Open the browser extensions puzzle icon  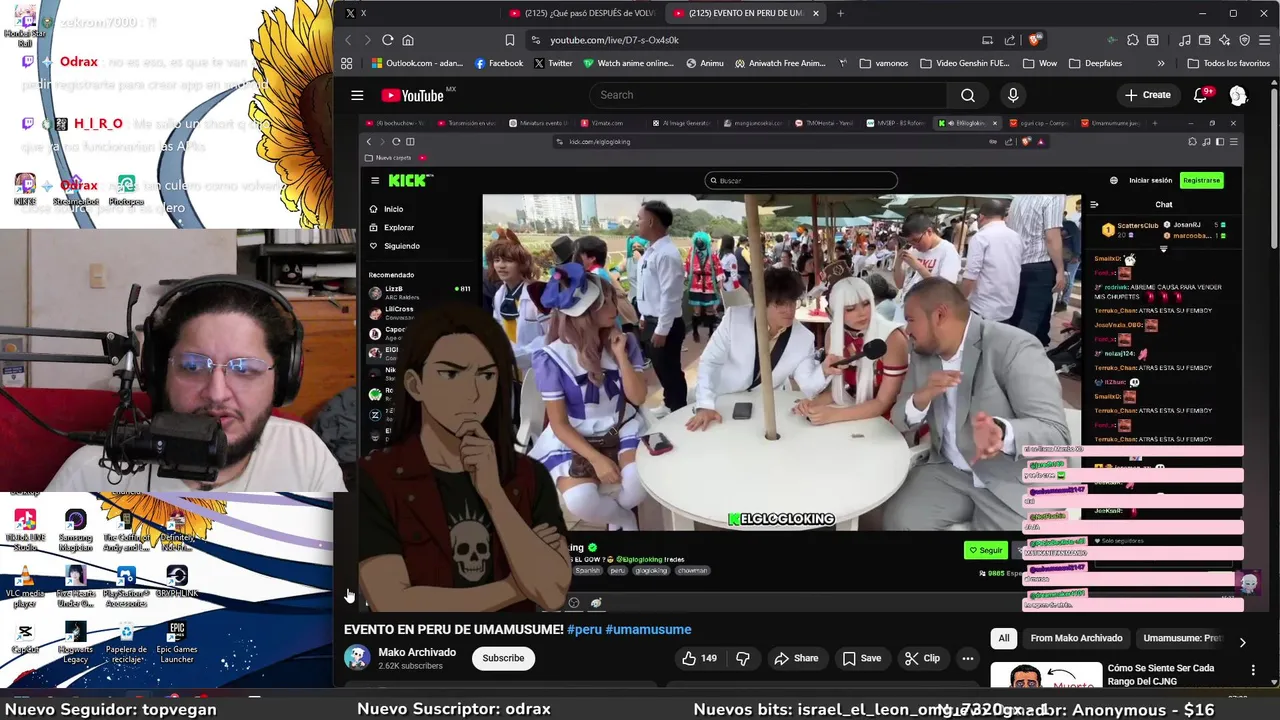tap(1133, 40)
